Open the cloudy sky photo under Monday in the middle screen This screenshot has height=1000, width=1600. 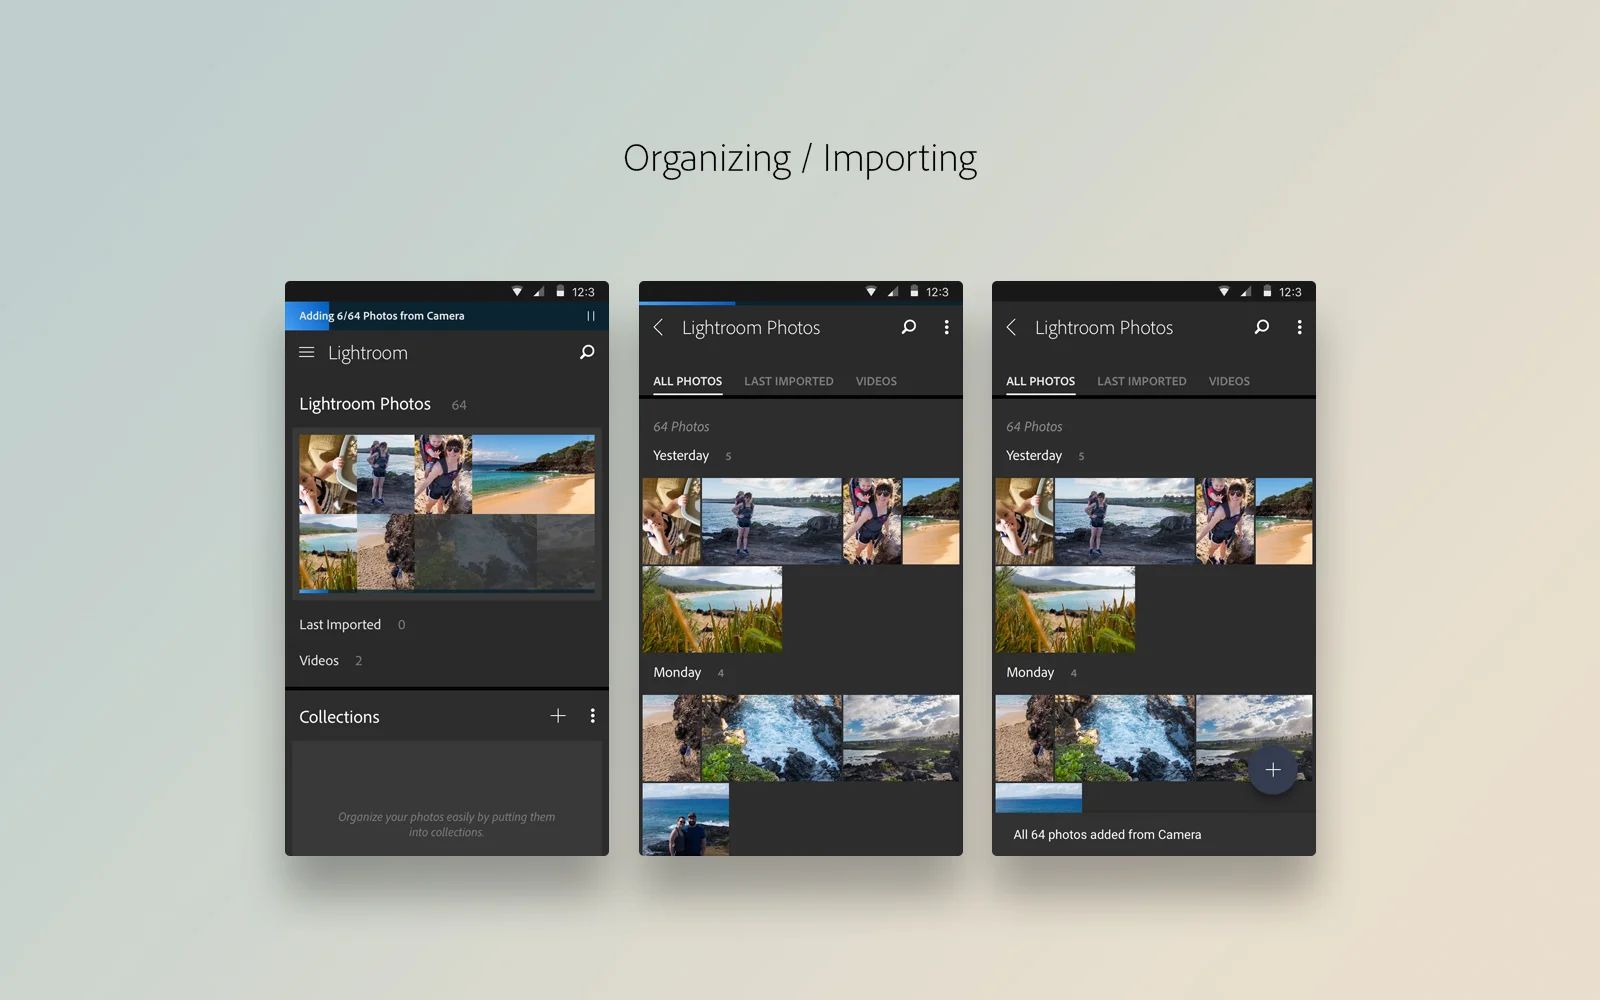tap(901, 738)
